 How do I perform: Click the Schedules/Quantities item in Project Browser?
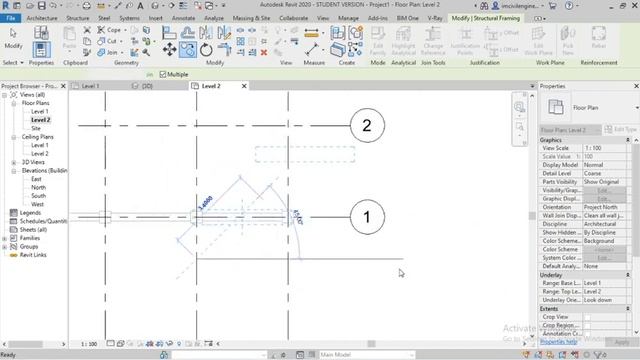pyautogui.click(x=43, y=221)
